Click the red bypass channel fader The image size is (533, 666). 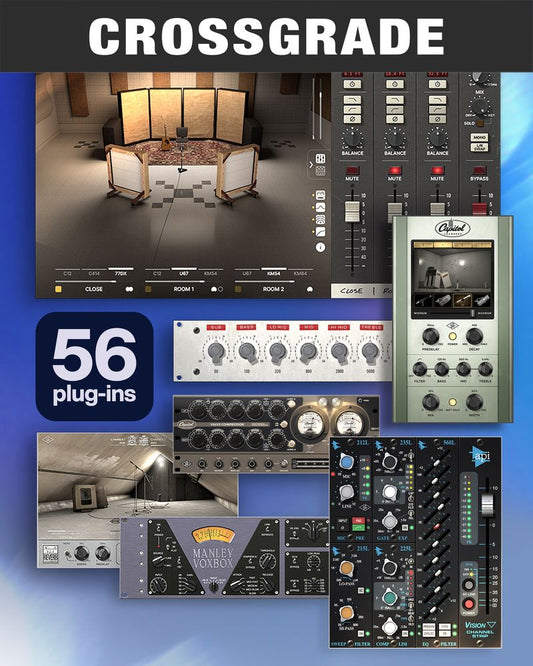point(479,210)
